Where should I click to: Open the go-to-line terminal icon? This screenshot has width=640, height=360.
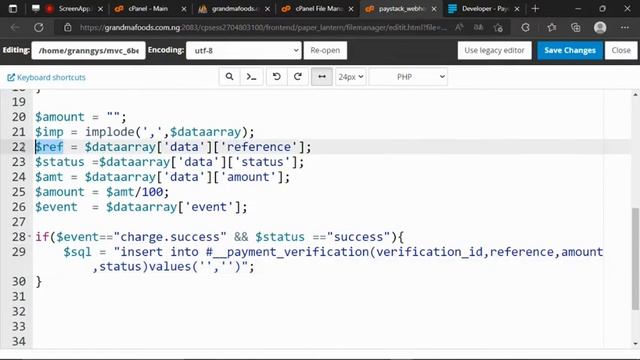(x=251, y=77)
